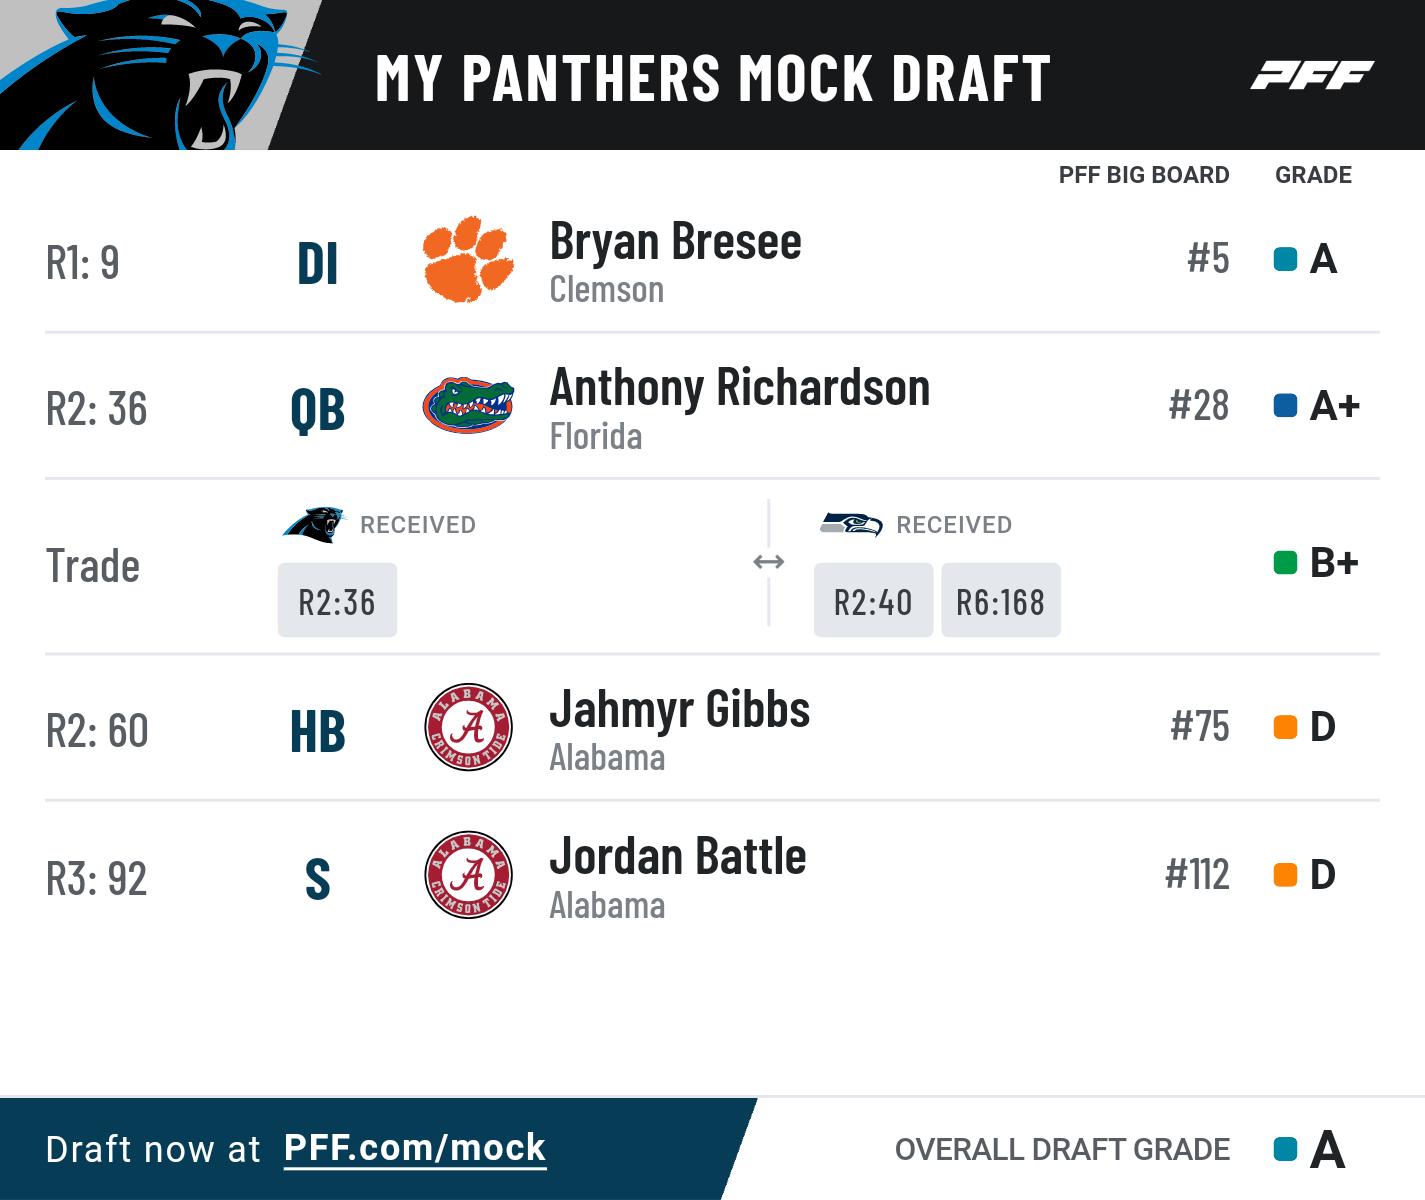Click the Jordan Battle player name
1425x1200 pixels.
click(x=678, y=857)
